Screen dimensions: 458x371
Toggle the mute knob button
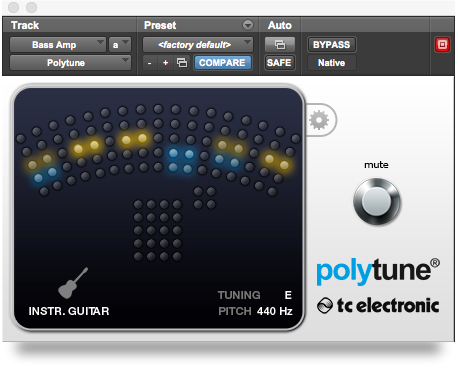pos(377,201)
